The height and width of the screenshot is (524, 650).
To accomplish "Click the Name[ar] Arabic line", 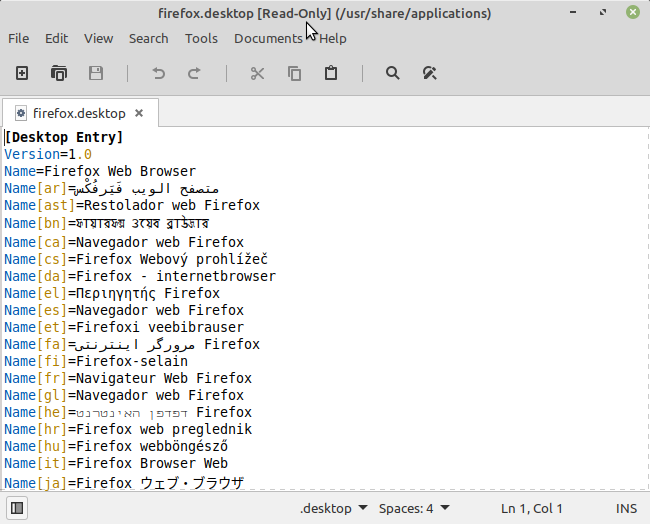I will [112, 188].
